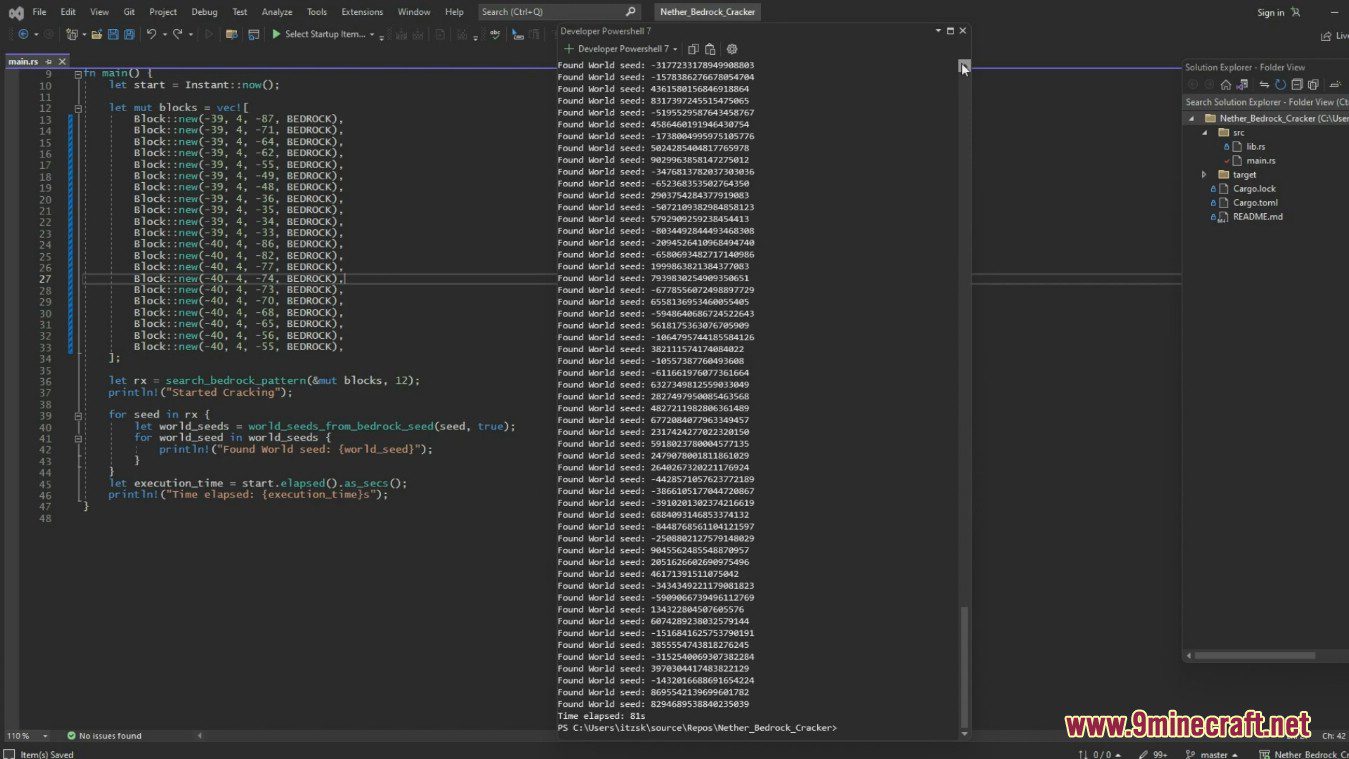Image resolution: width=1349 pixels, height=759 pixels.
Task: Select Cargo.lock file
Action: (1254, 188)
